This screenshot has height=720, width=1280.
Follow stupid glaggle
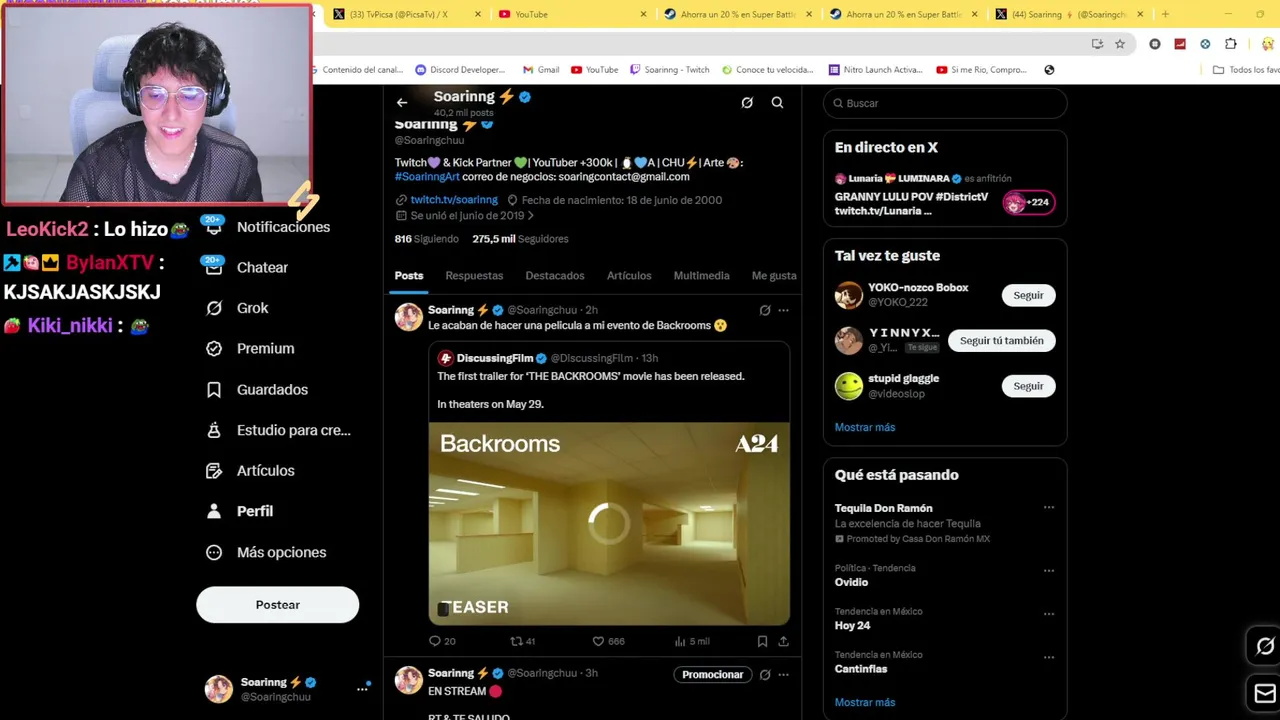(x=1028, y=386)
